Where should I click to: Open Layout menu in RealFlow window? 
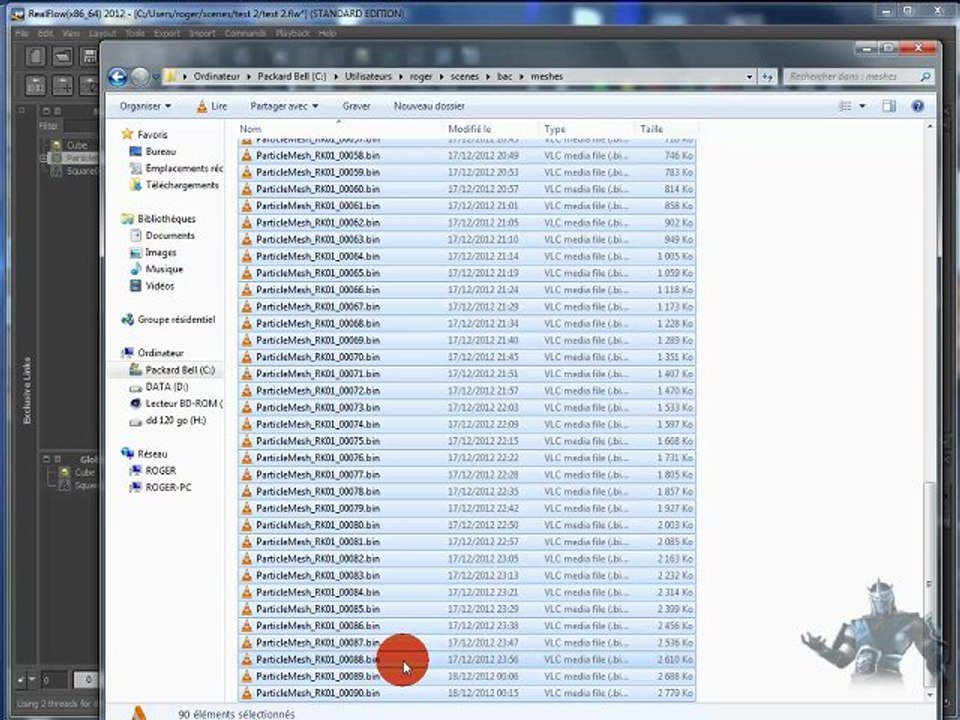(102, 33)
